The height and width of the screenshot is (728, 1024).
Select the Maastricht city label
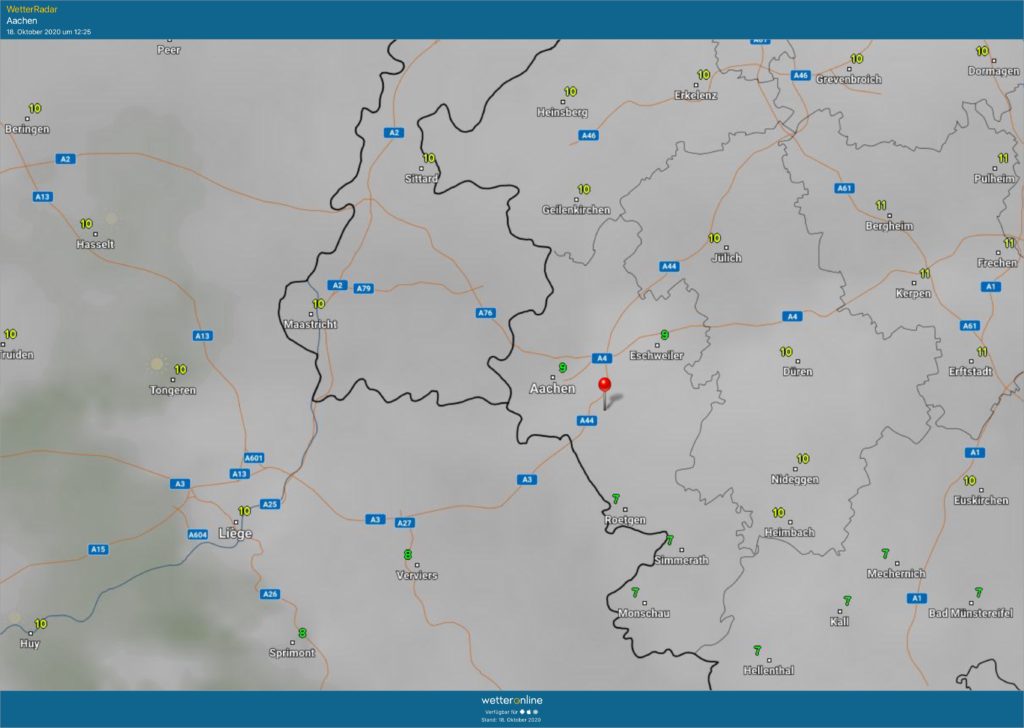pyautogui.click(x=310, y=324)
